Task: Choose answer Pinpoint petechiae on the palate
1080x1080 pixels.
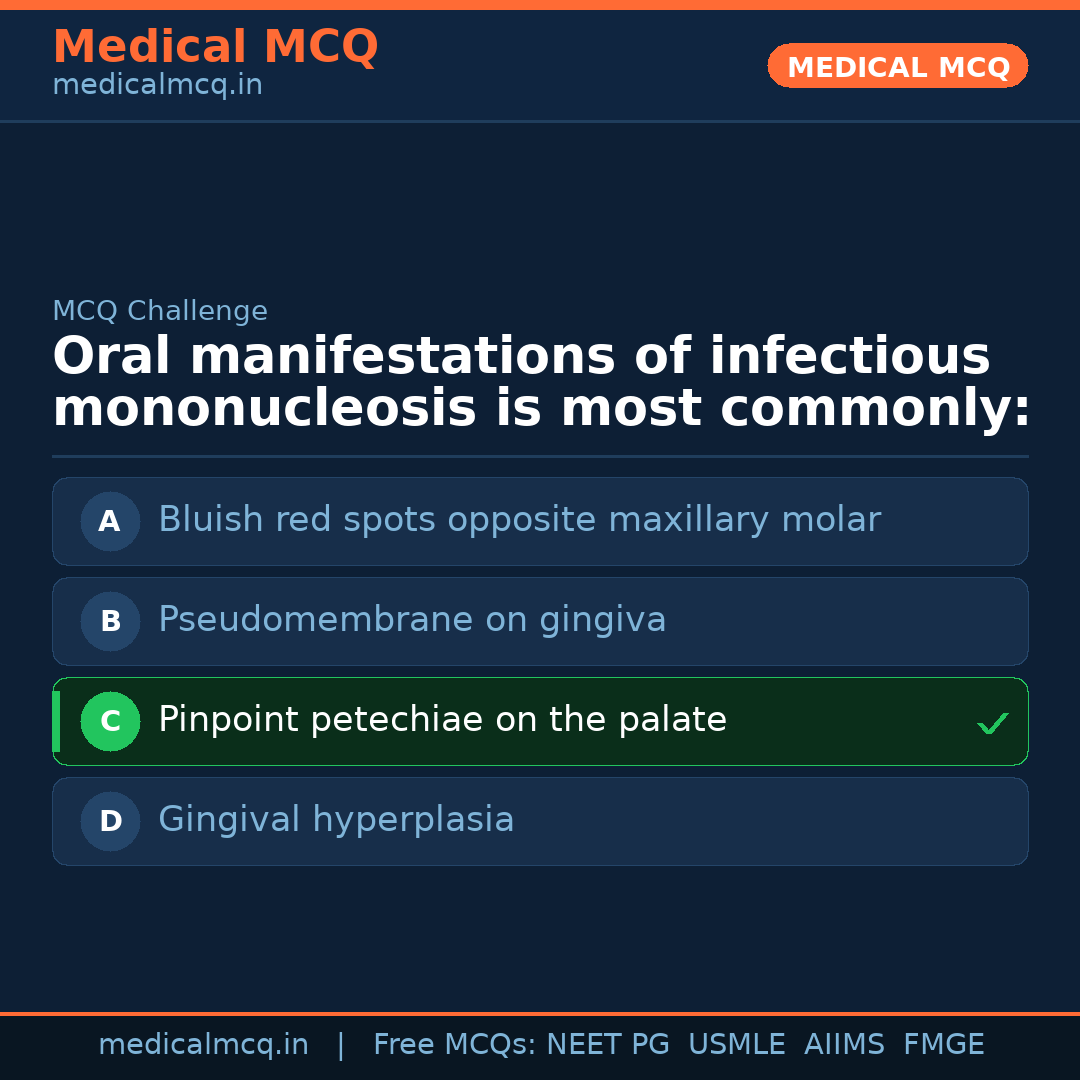Action: point(442,720)
